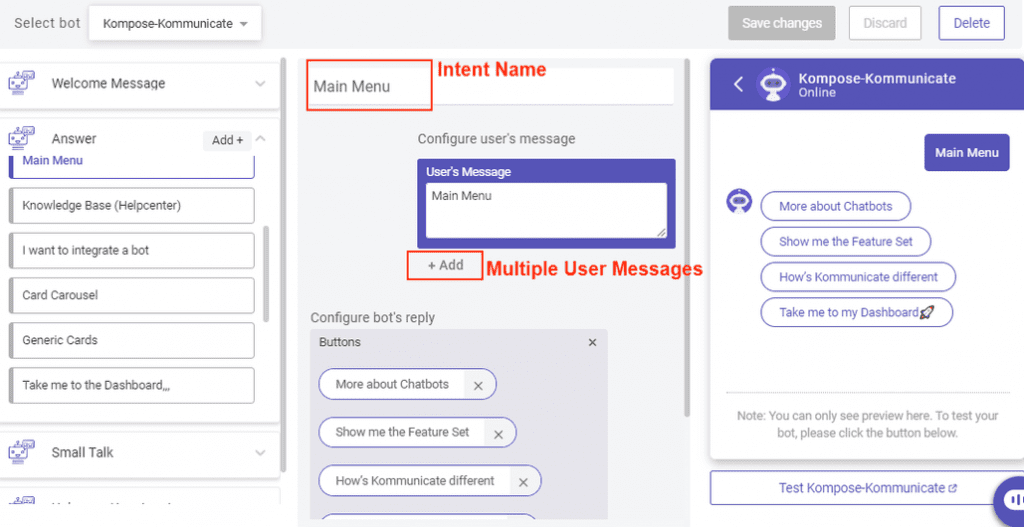Collapse the Answer section chevron
1024x527 pixels.
(x=261, y=138)
